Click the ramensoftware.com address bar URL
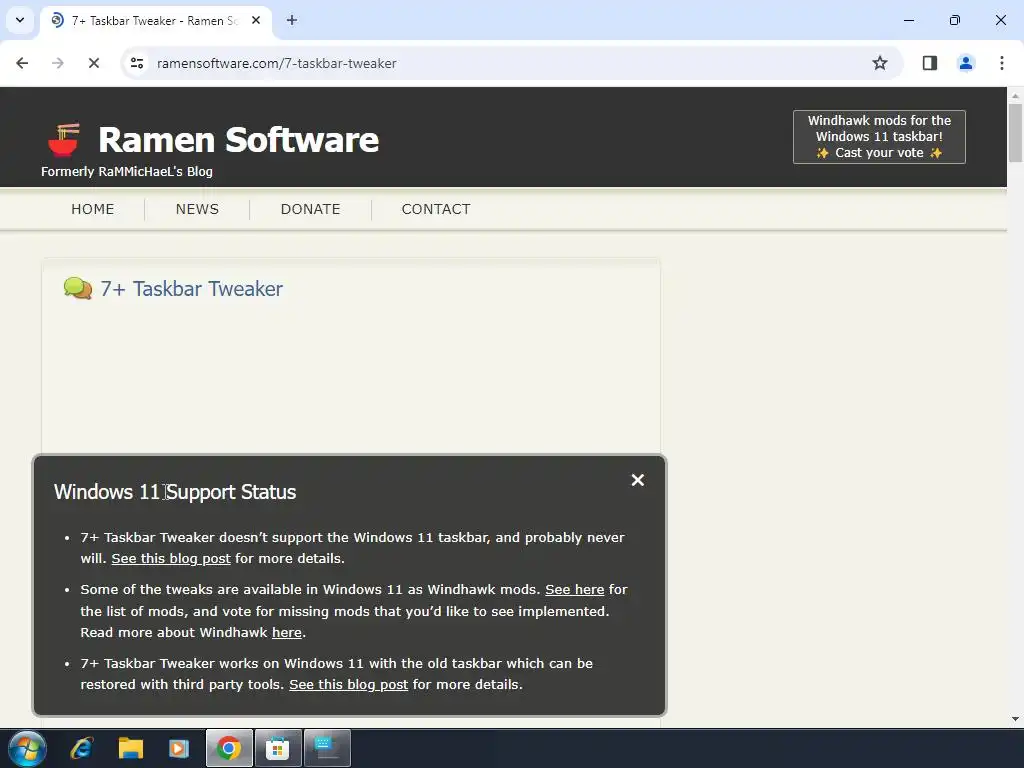Viewport: 1024px width, 768px height. (x=276, y=63)
